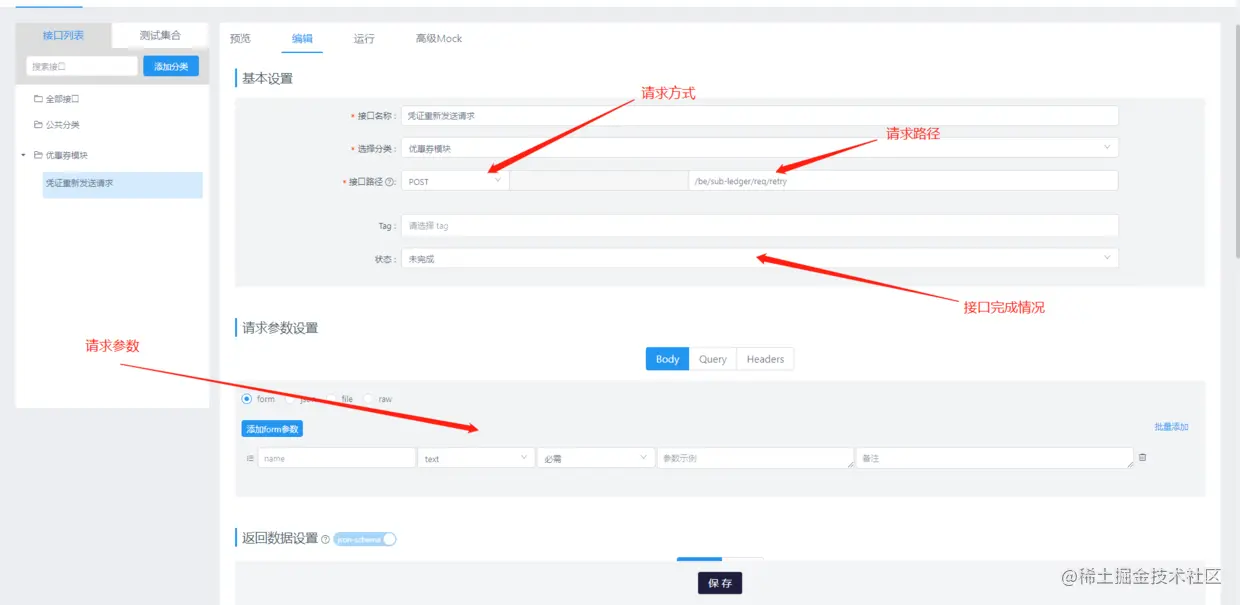Select the 优惠券模块 category in the tree
1240x605 pixels.
tap(67, 155)
